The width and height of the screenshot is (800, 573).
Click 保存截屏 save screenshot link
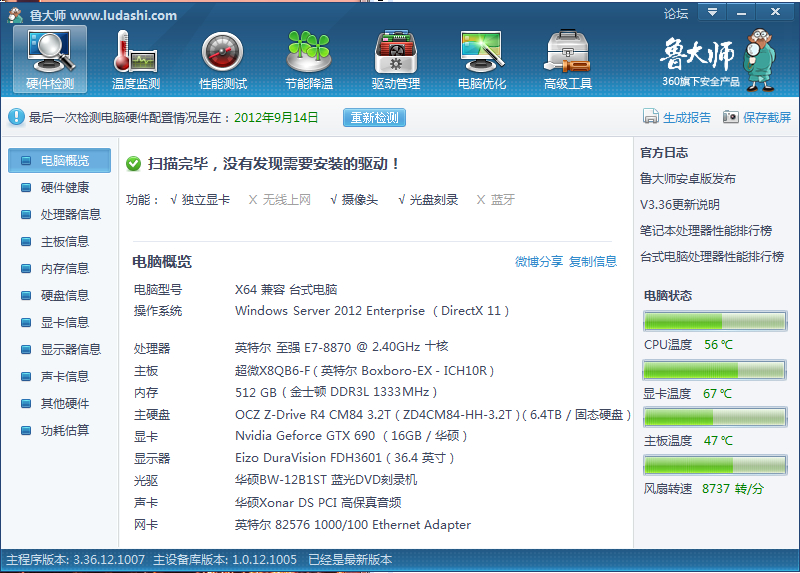coord(767,117)
